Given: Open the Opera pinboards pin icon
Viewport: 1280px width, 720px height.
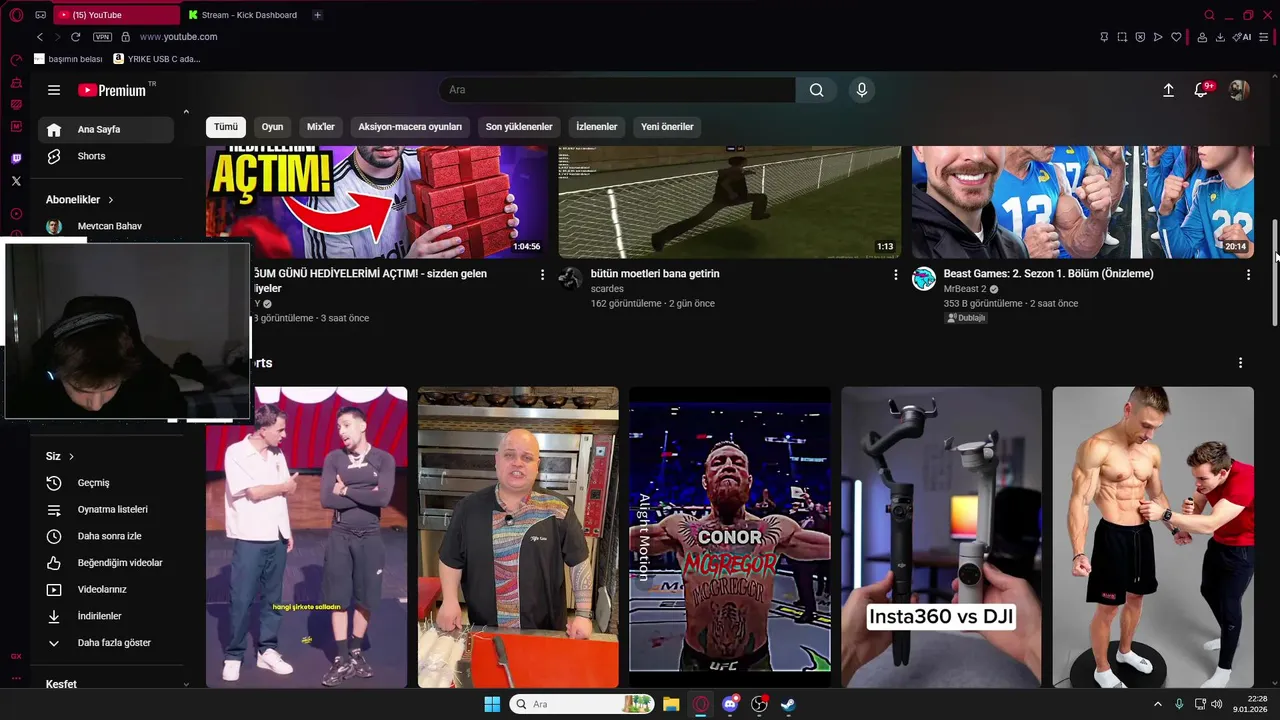Looking at the screenshot, I should tap(1104, 37).
